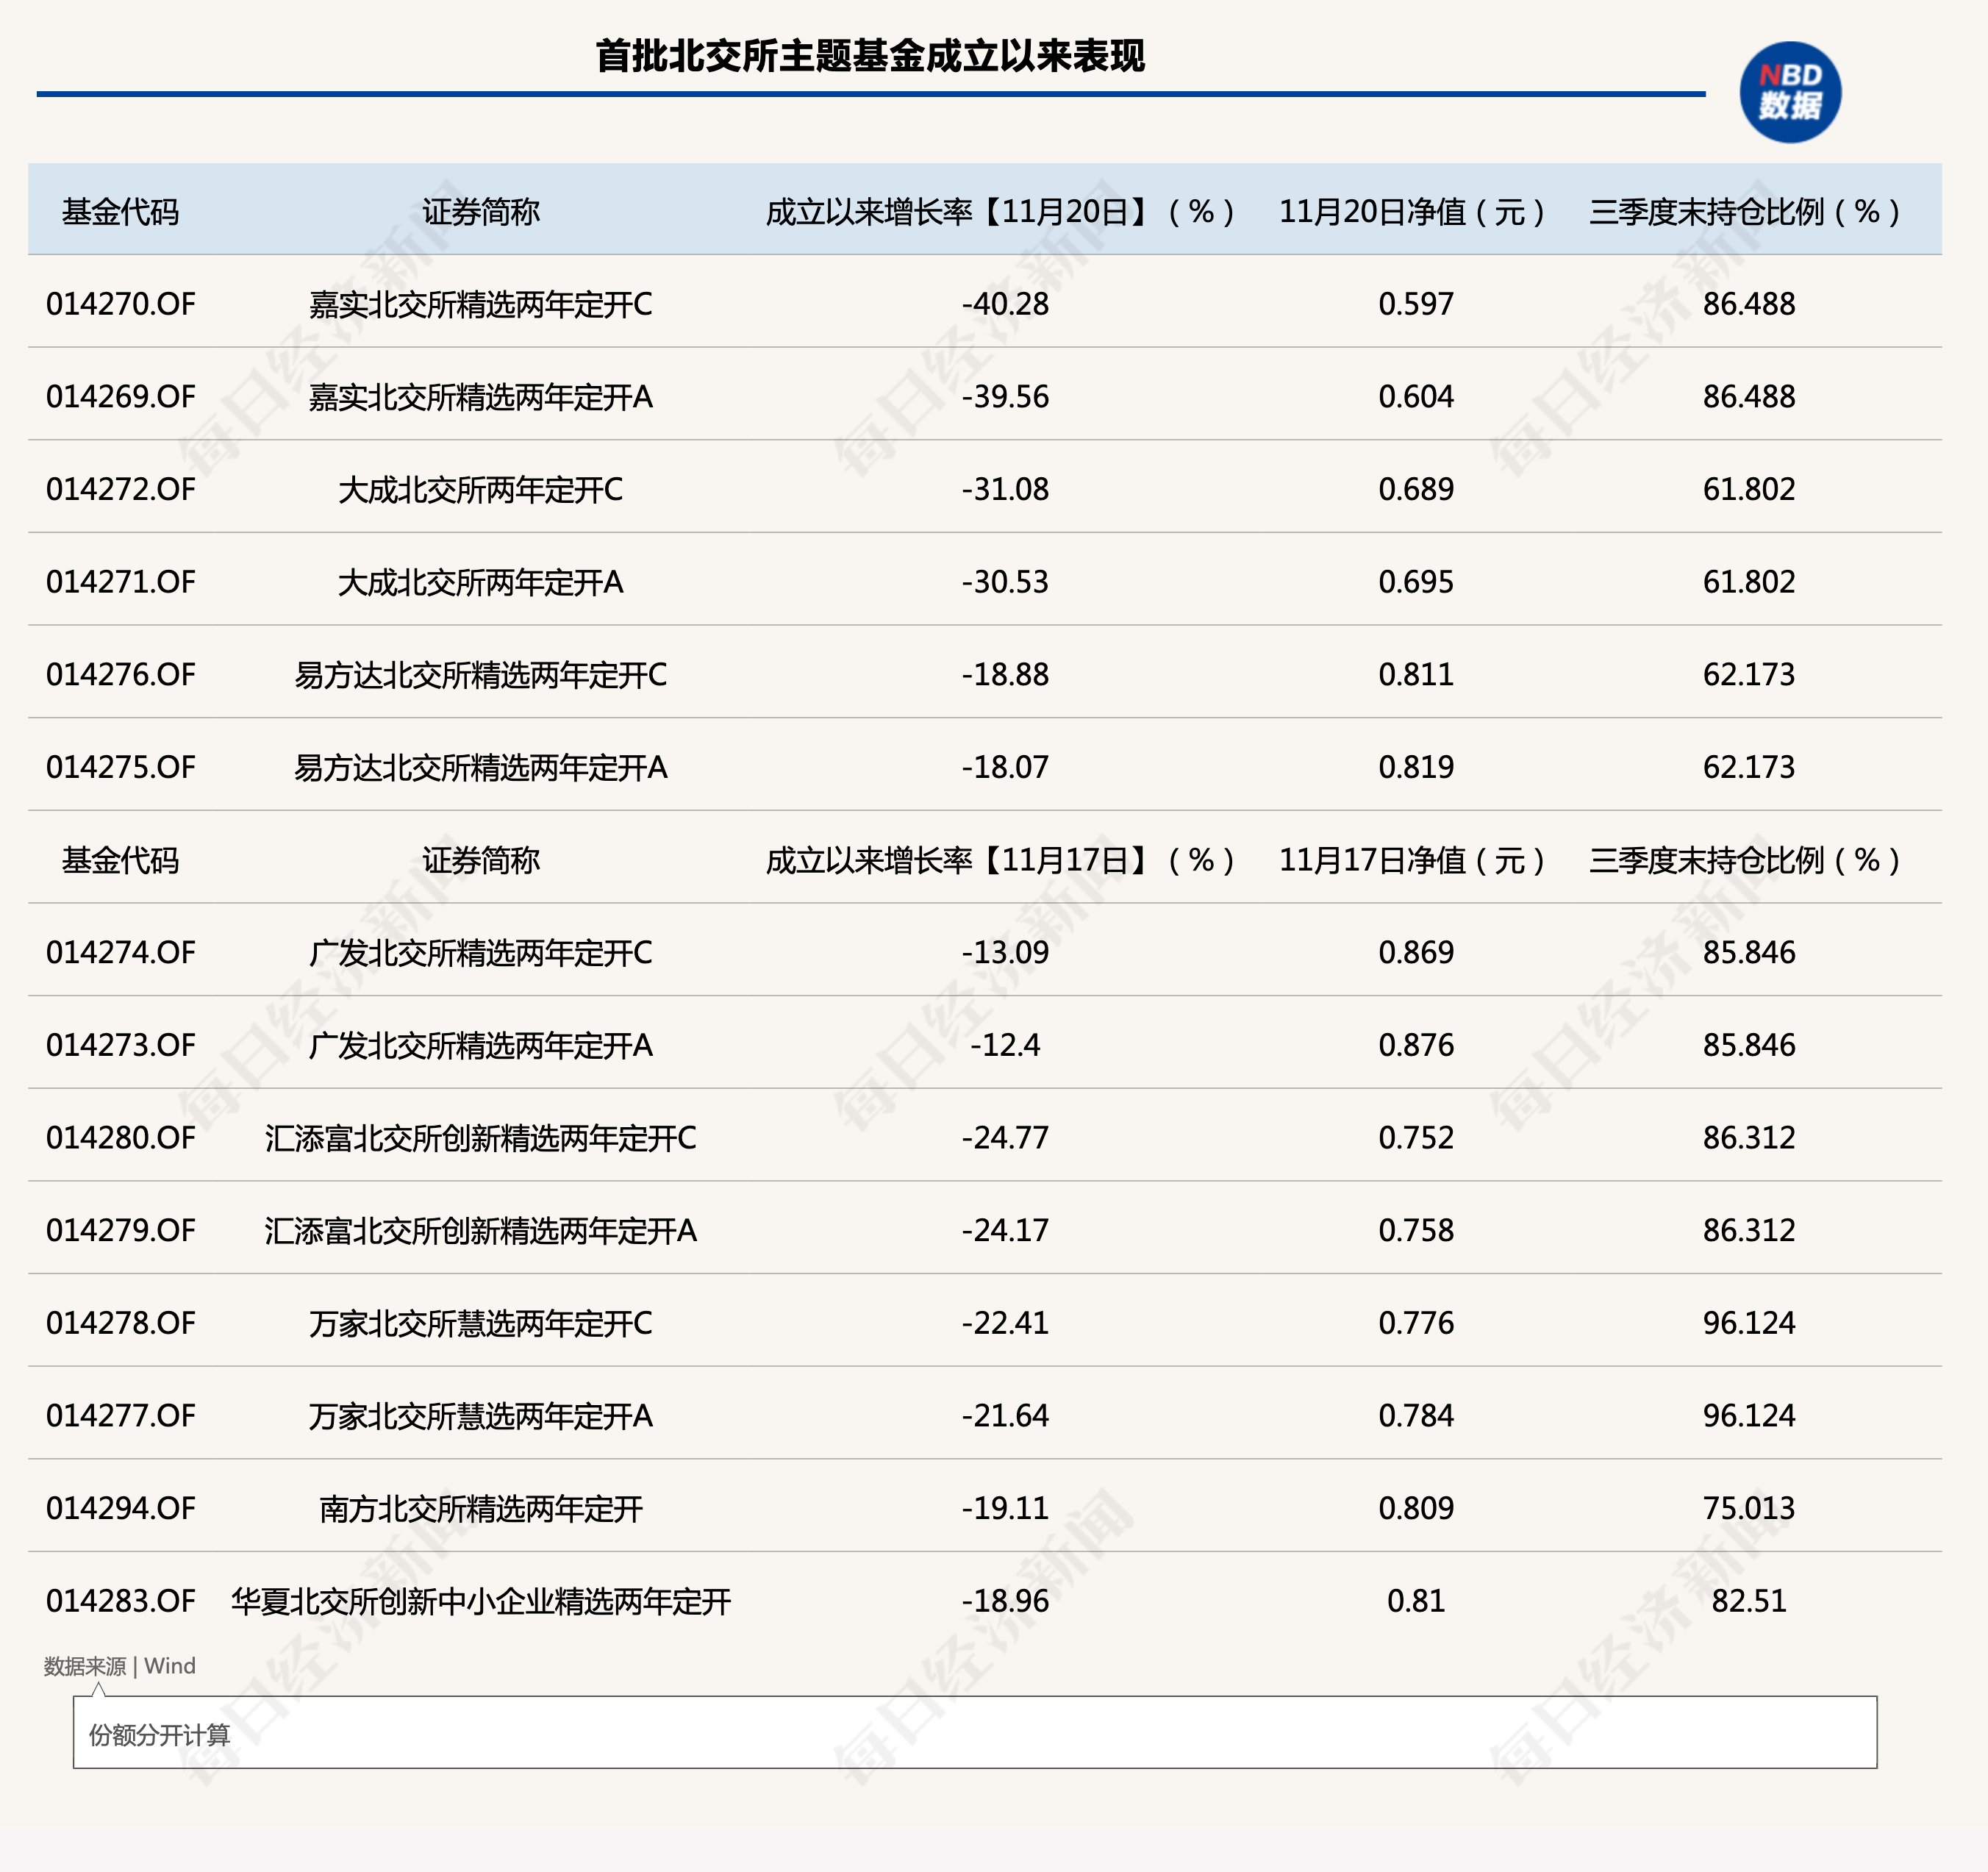Click net value 0.819
Viewport: 1988px width, 1872px height.
[x=1416, y=767]
